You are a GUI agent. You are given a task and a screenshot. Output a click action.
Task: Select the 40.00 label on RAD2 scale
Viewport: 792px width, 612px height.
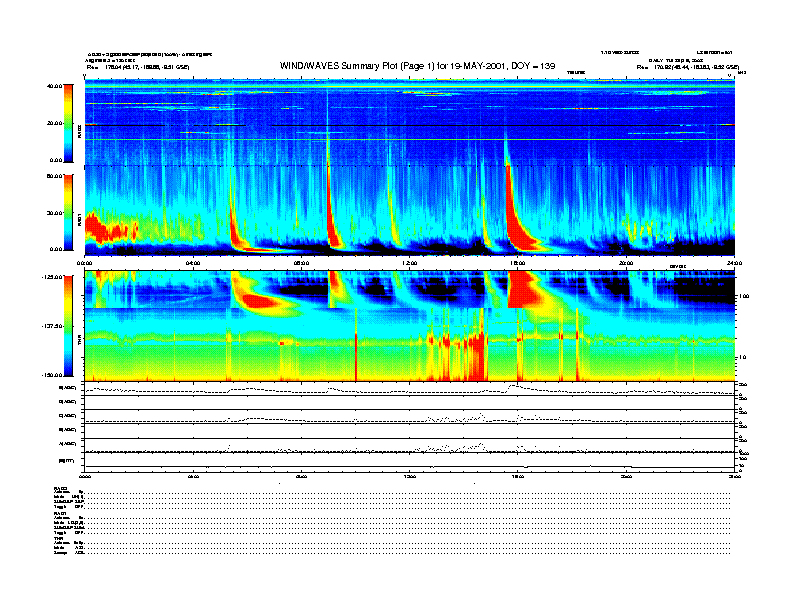55,86
